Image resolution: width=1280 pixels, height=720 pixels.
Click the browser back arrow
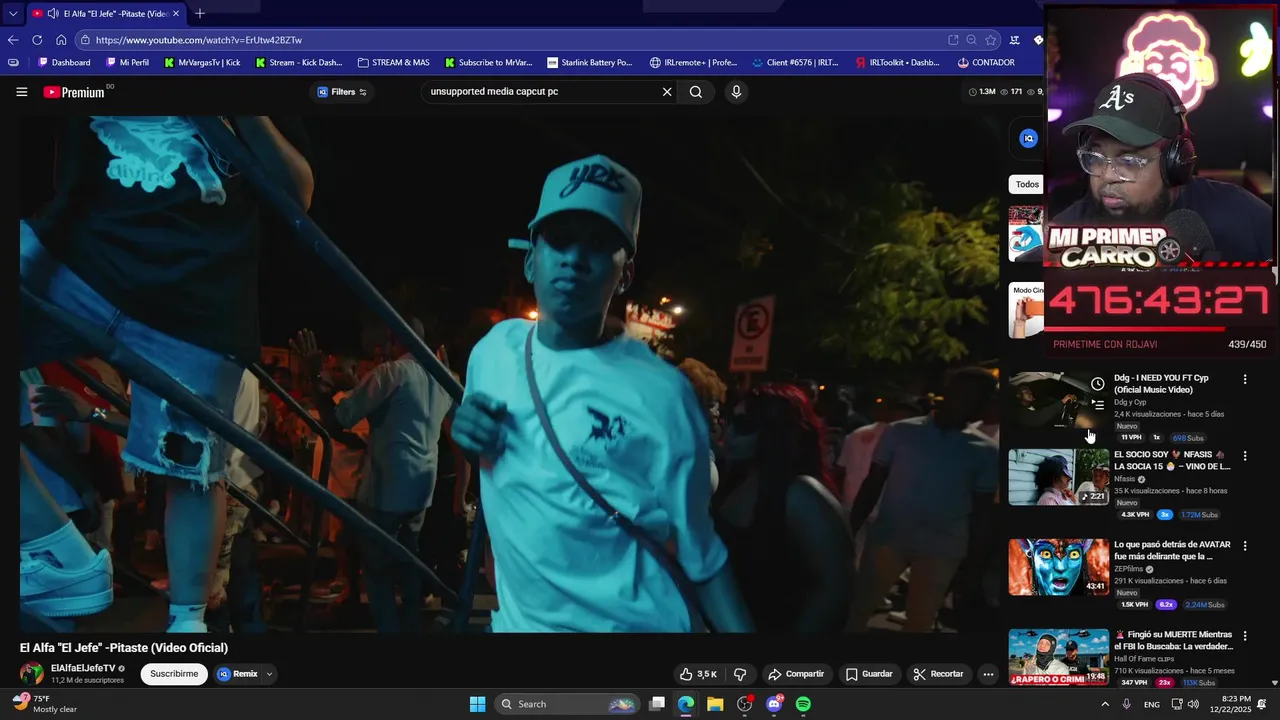tap(13, 40)
